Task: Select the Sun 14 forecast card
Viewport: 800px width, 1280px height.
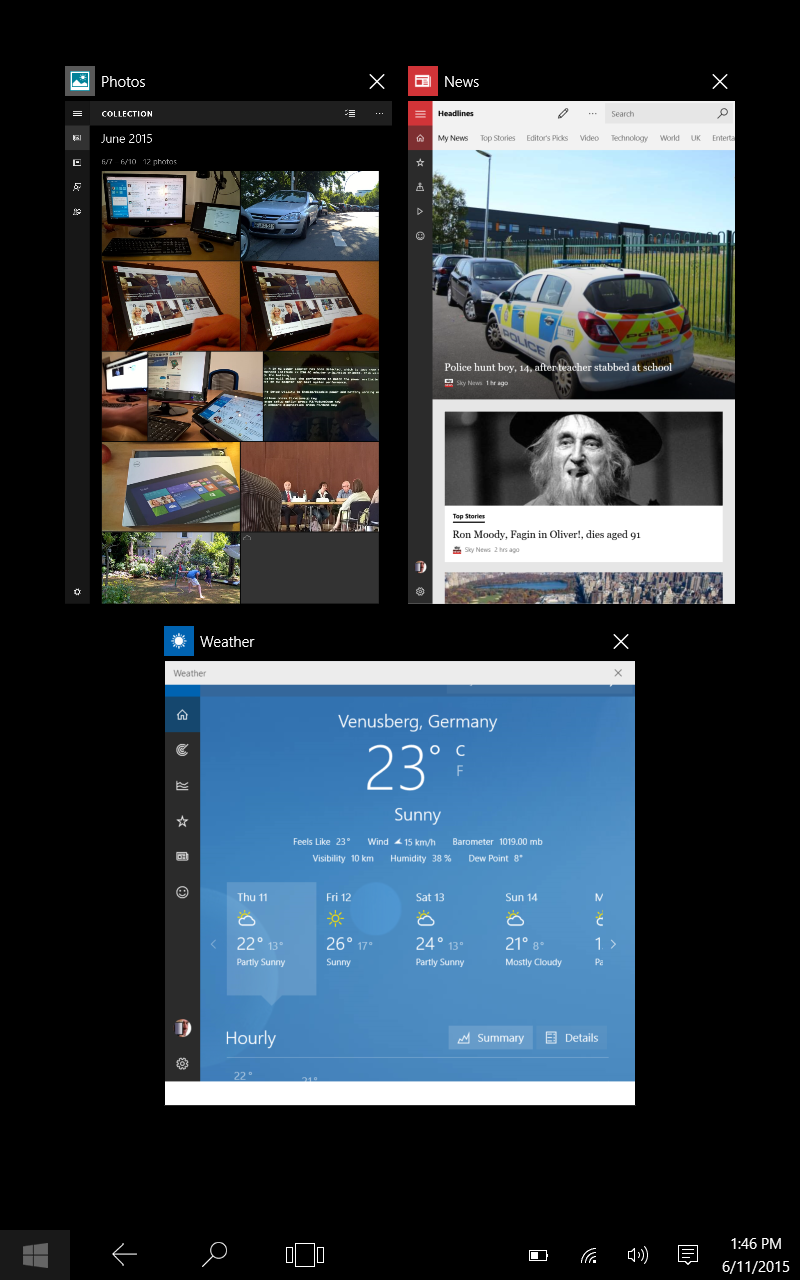Action: 540,939
